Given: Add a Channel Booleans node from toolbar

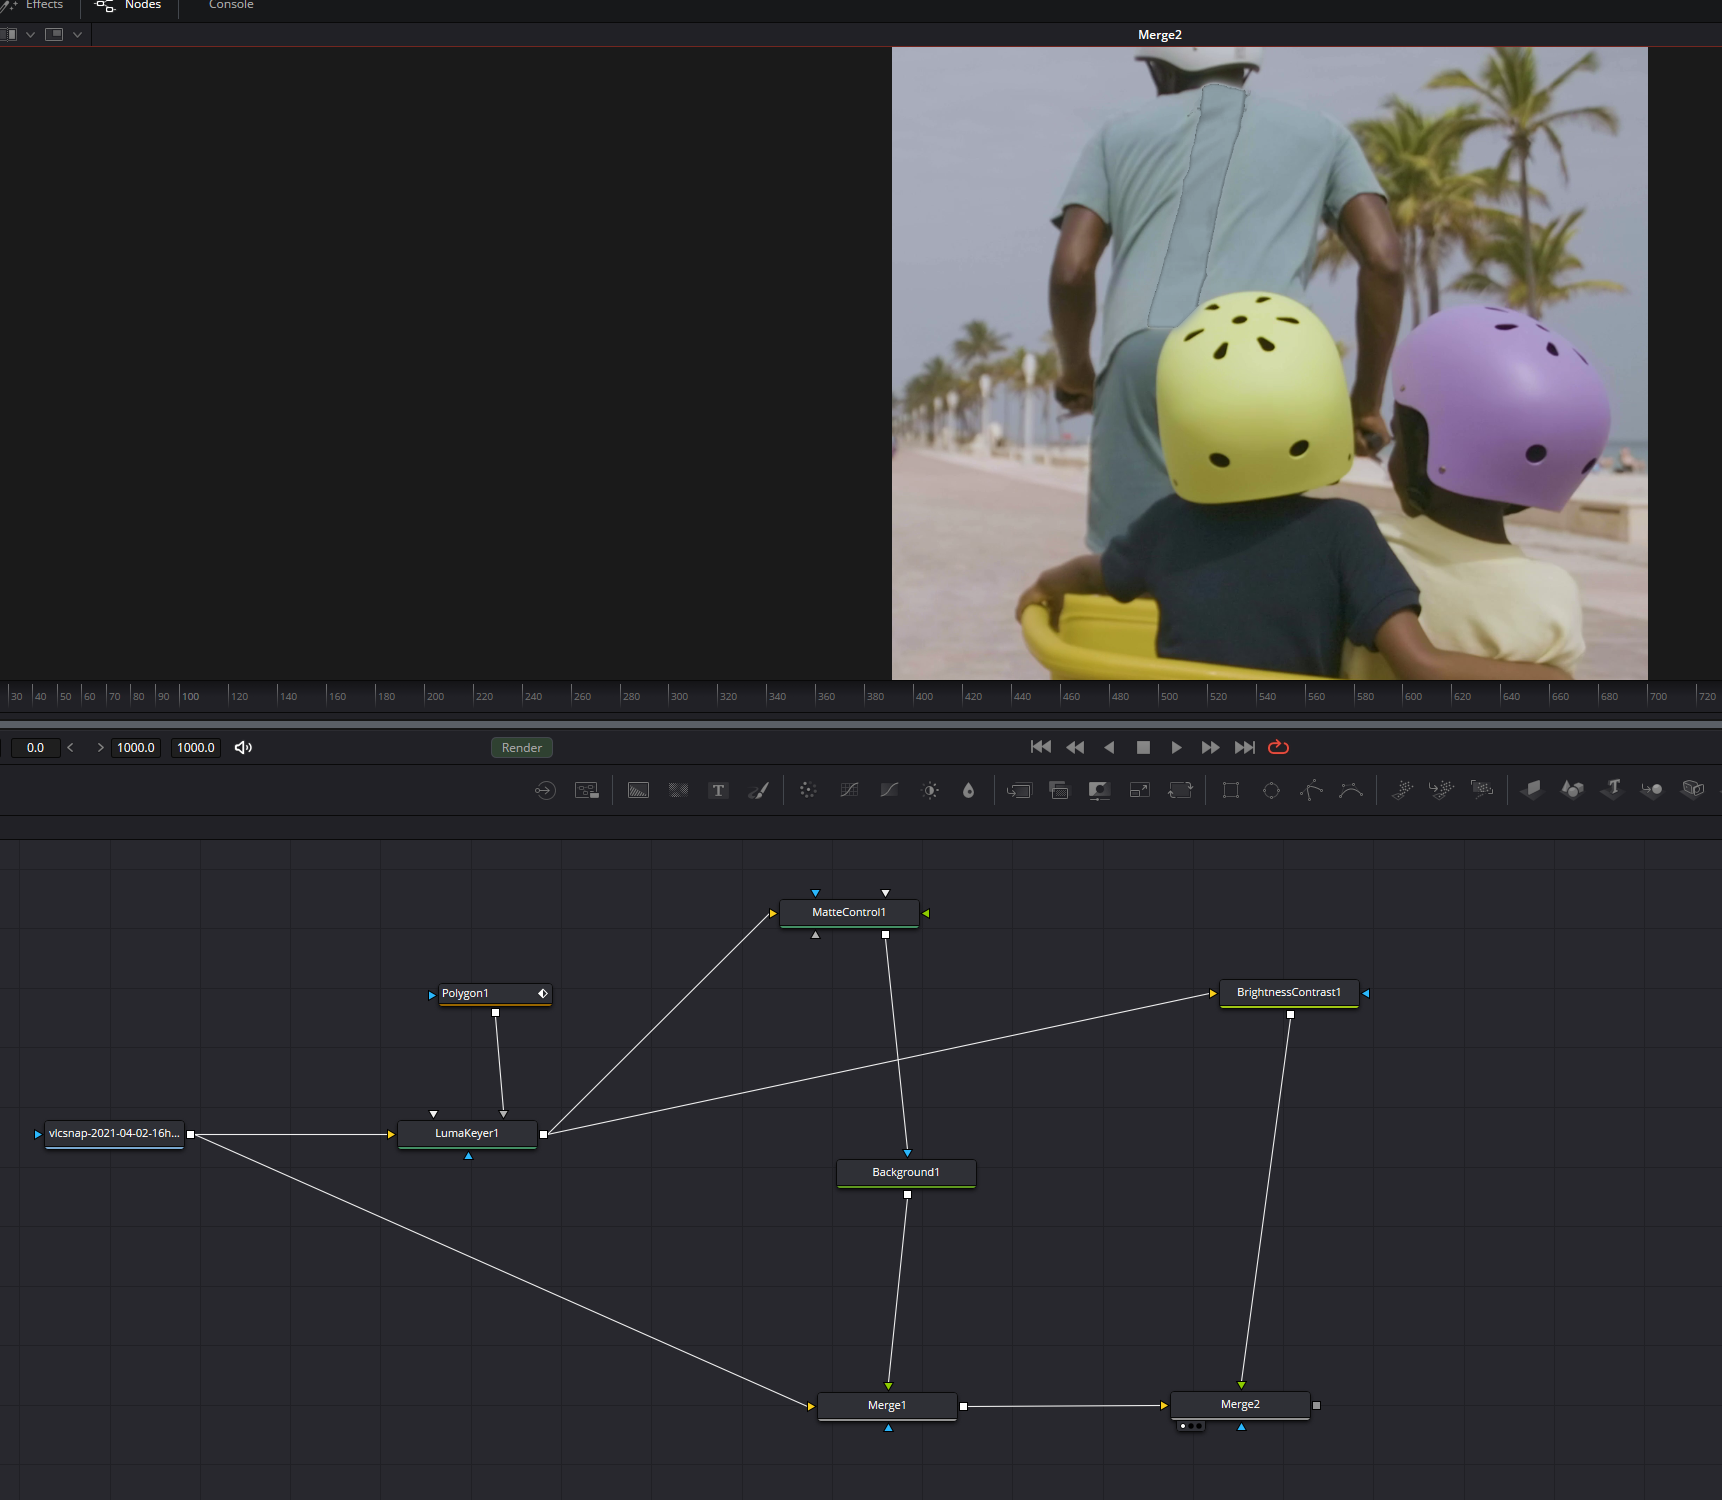Looking at the screenshot, I should pyautogui.click(x=1059, y=790).
